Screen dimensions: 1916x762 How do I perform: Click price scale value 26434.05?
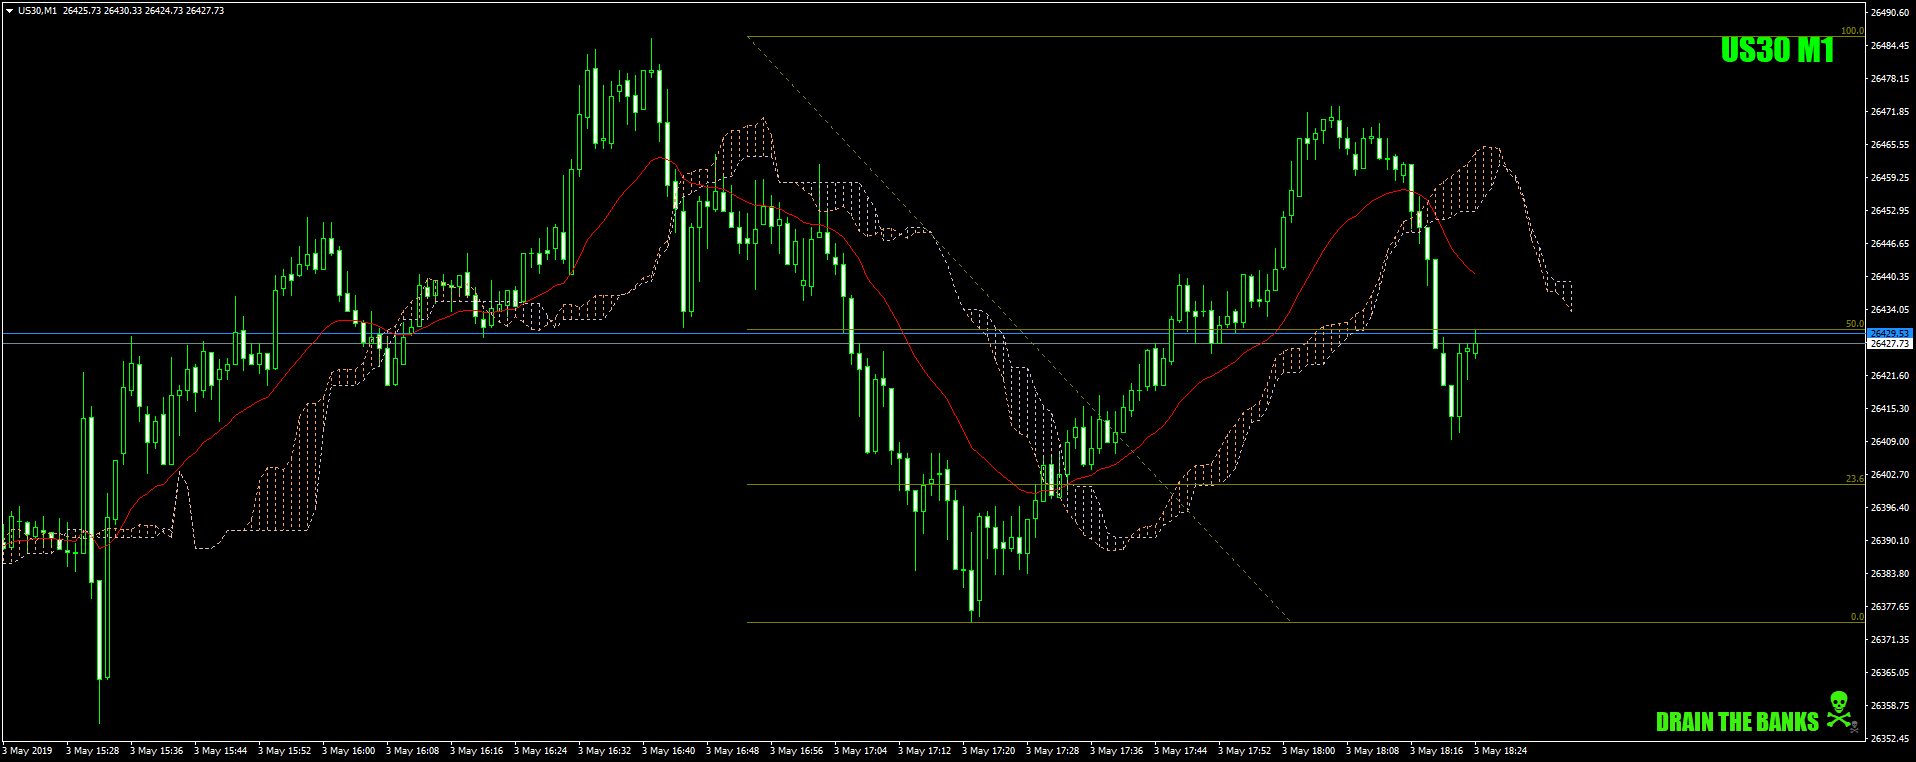(x=1890, y=310)
